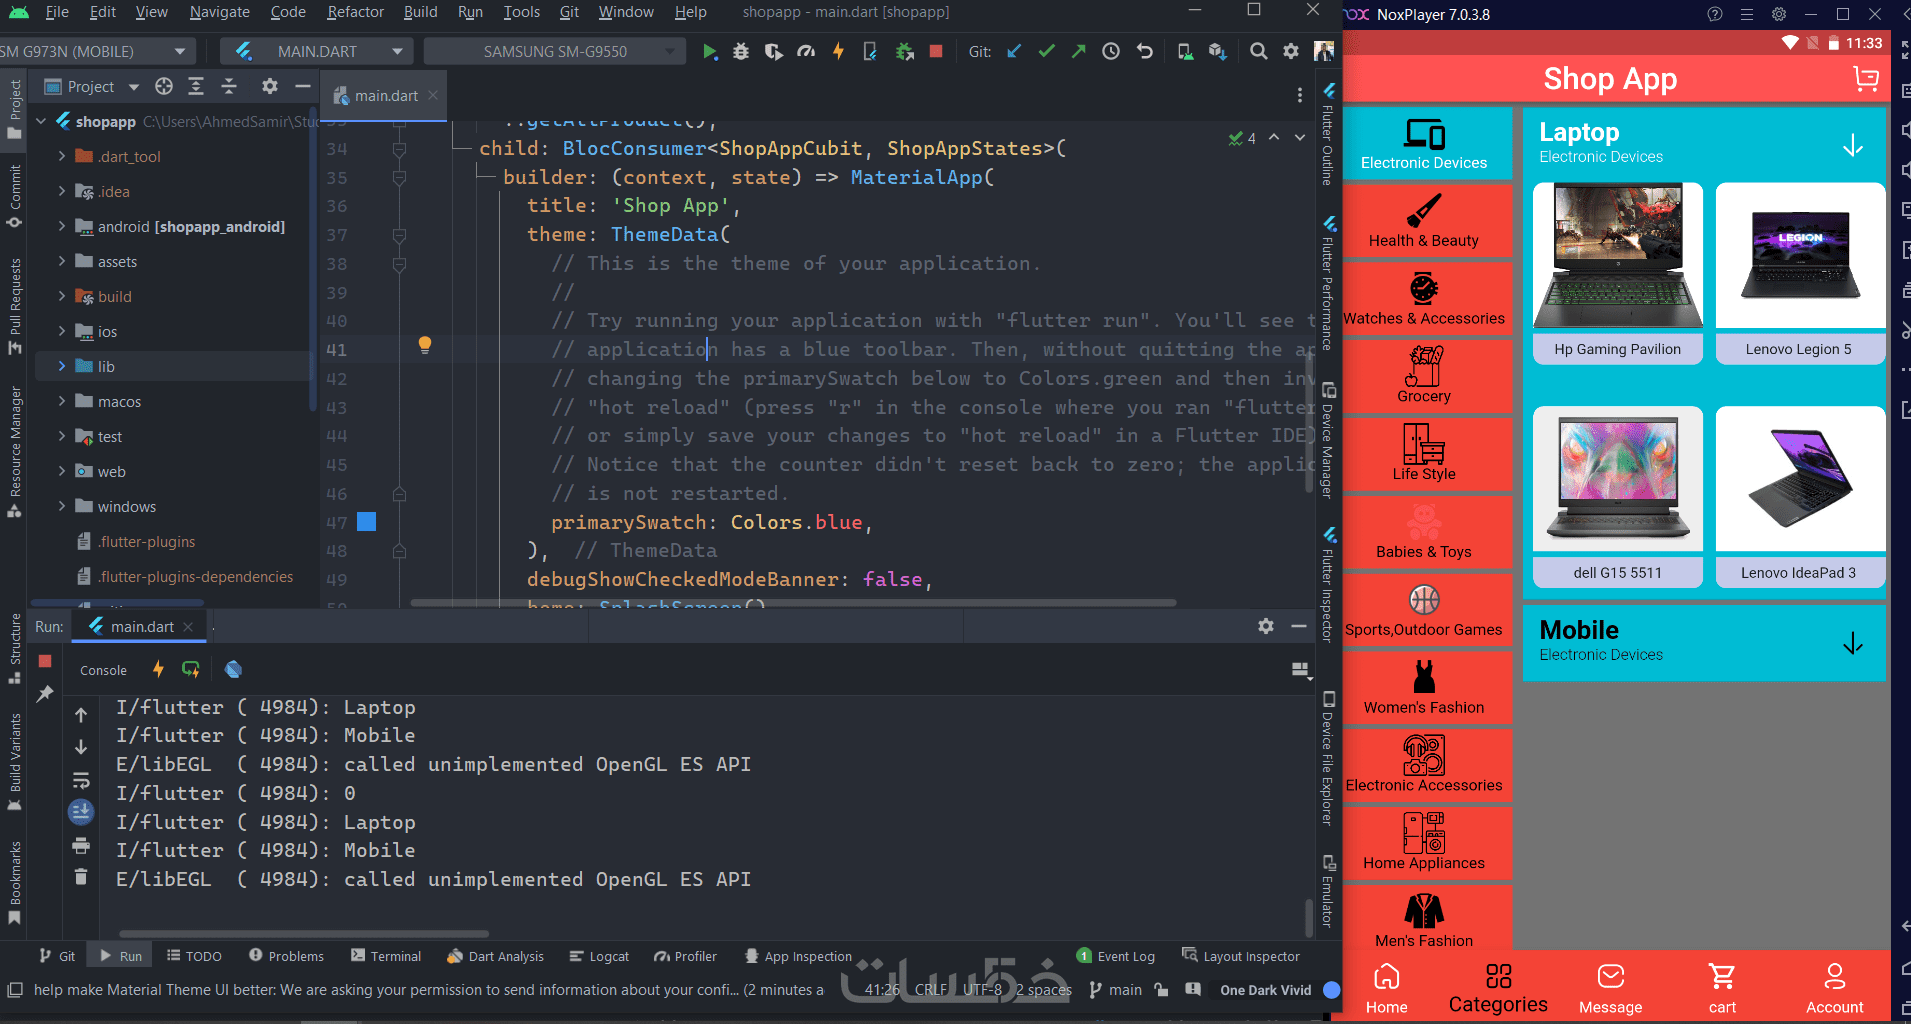Click Hot Restart icon in Run console
The image size is (1911, 1024).
(x=191, y=669)
